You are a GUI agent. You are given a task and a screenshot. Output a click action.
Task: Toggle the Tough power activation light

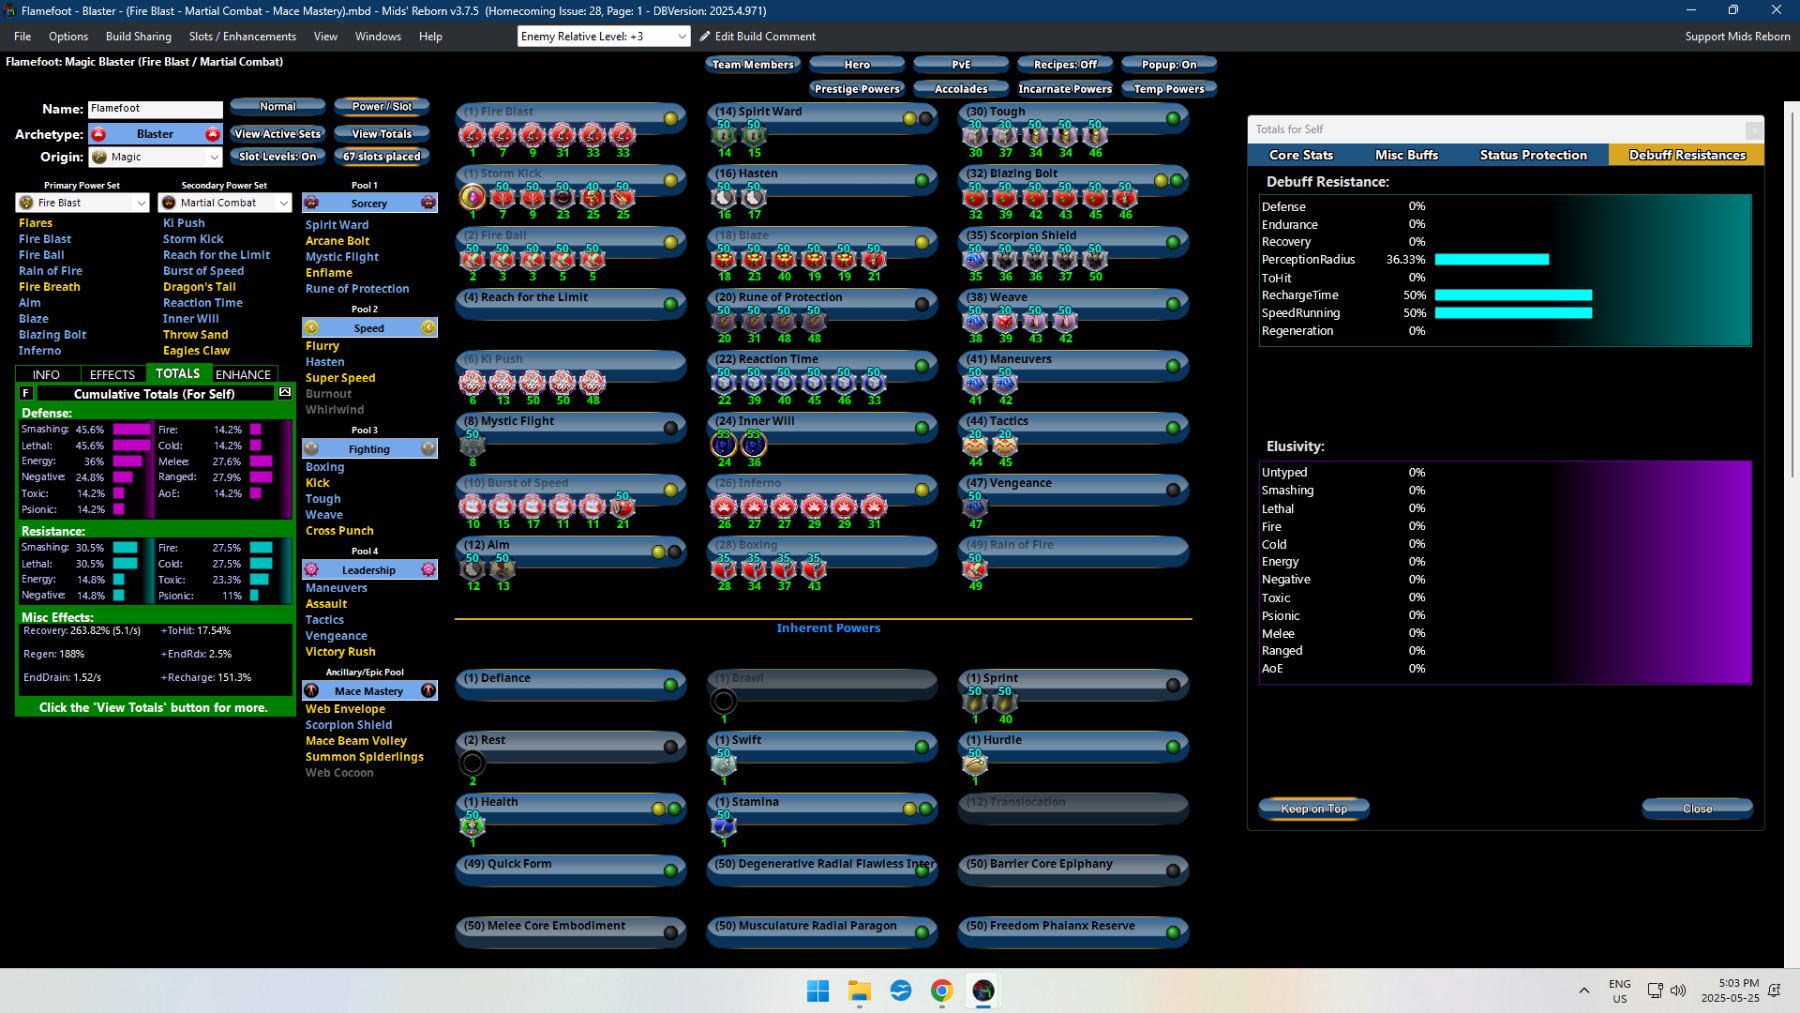pos(1172,118)
